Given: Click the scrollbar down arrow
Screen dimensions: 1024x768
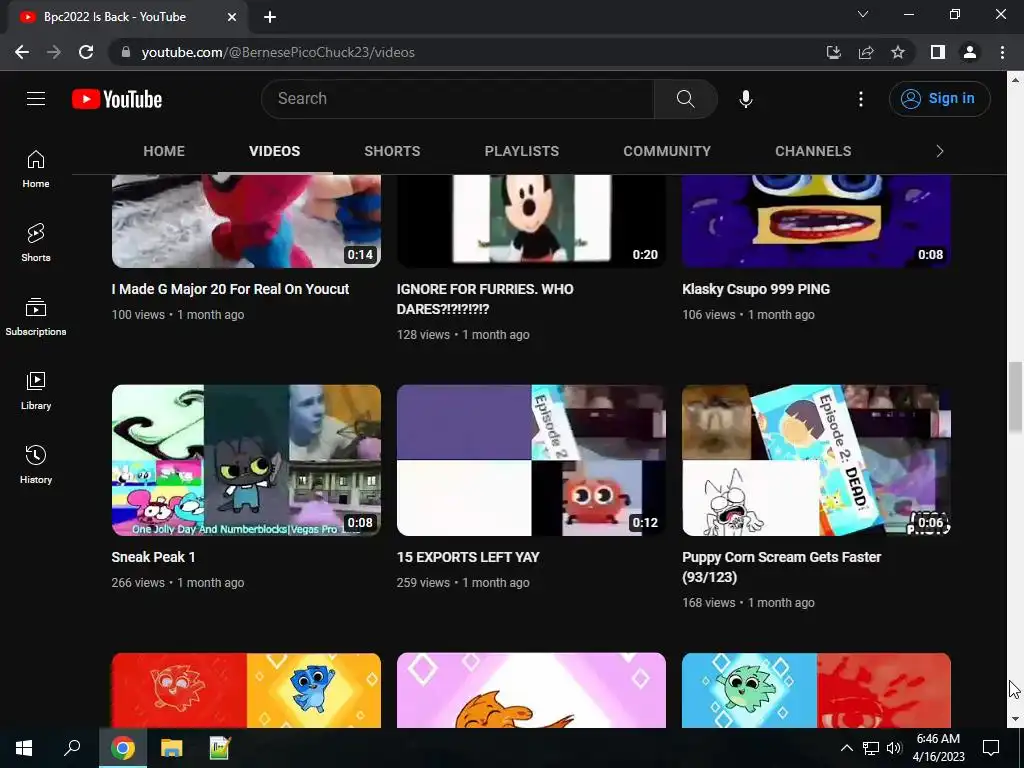Looking at the screenshot, I should coord(1015,719).
